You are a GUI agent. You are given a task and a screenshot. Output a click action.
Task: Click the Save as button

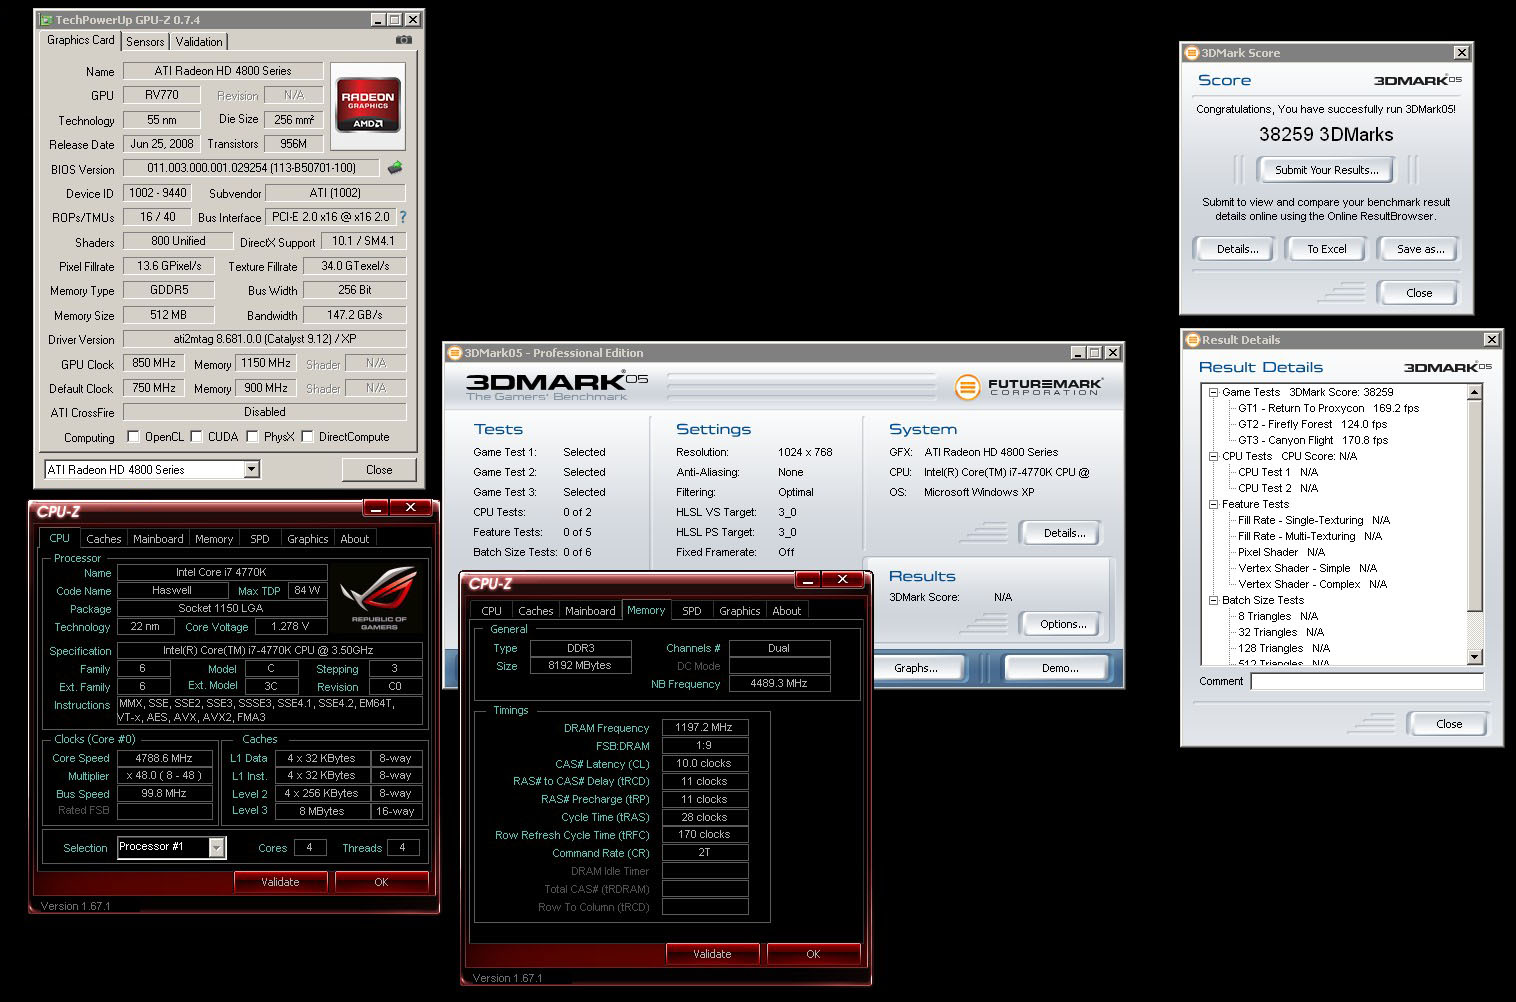tap(1420, 249)
